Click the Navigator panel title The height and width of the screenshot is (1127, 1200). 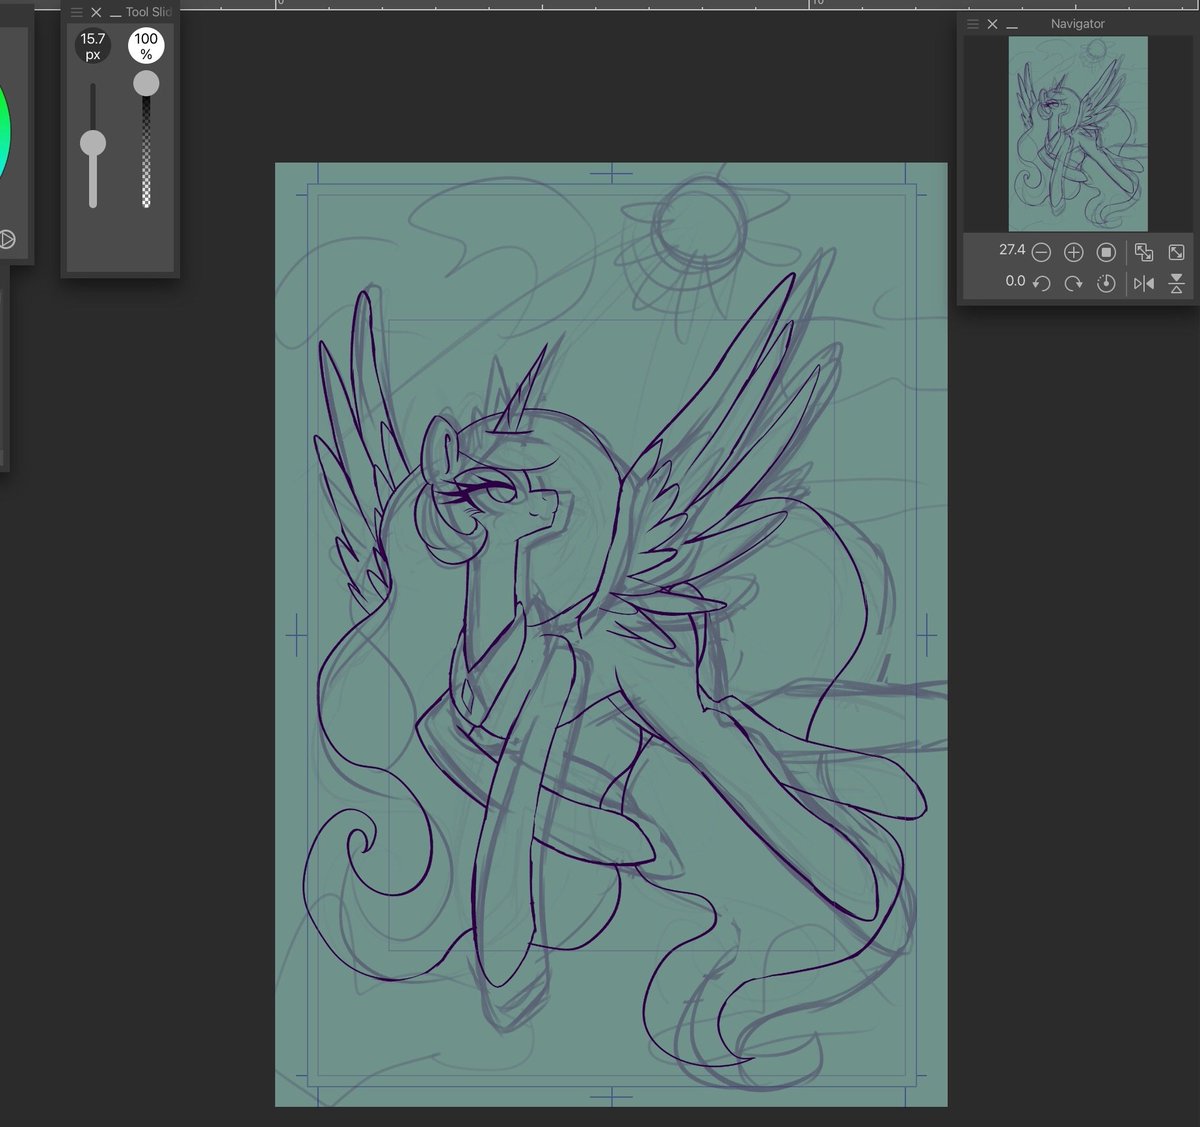tap(1078, 24)
